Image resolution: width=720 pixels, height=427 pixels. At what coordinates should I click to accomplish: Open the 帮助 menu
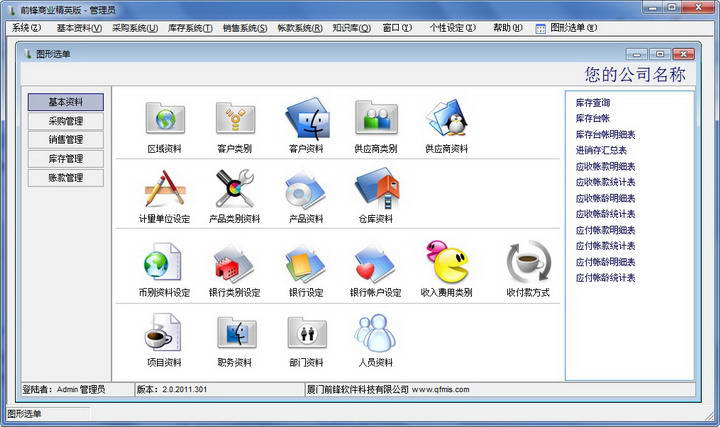pos(508,28)
